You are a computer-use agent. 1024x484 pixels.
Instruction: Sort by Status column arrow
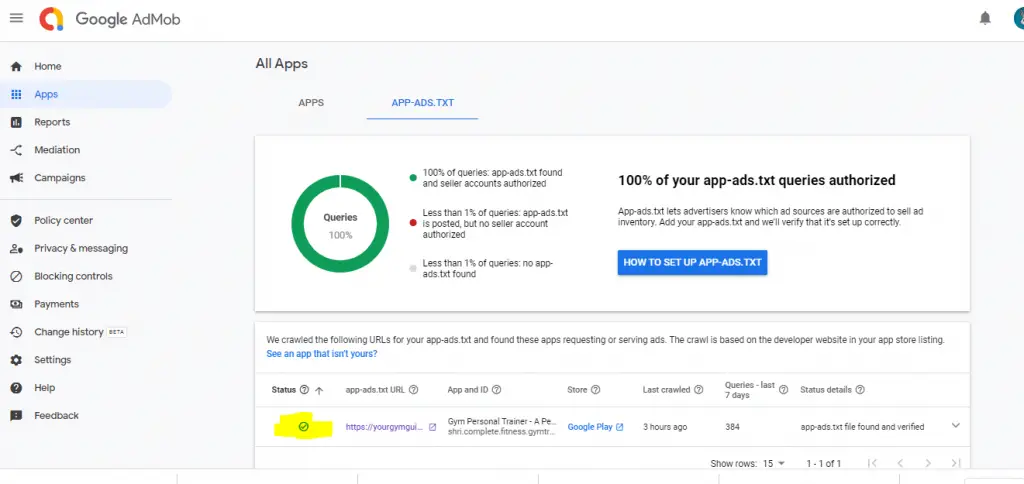coord(319,391)
